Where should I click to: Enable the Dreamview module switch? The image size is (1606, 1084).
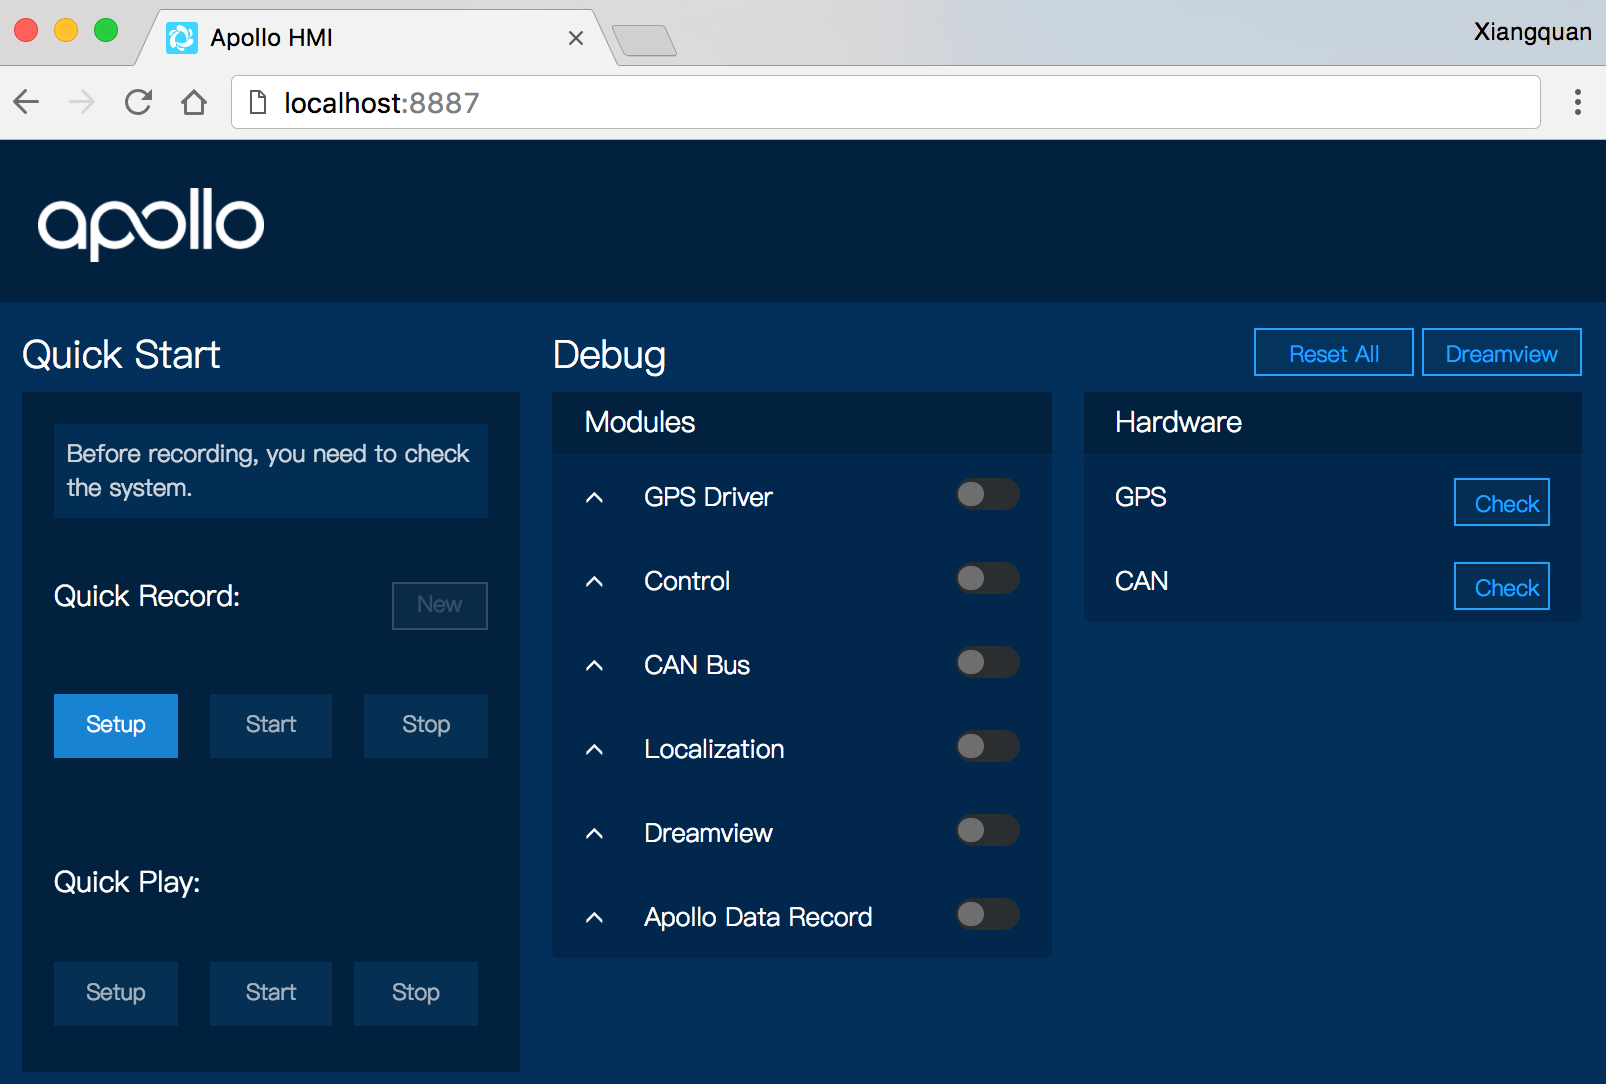pyautogui.click(x=987, y=830)
